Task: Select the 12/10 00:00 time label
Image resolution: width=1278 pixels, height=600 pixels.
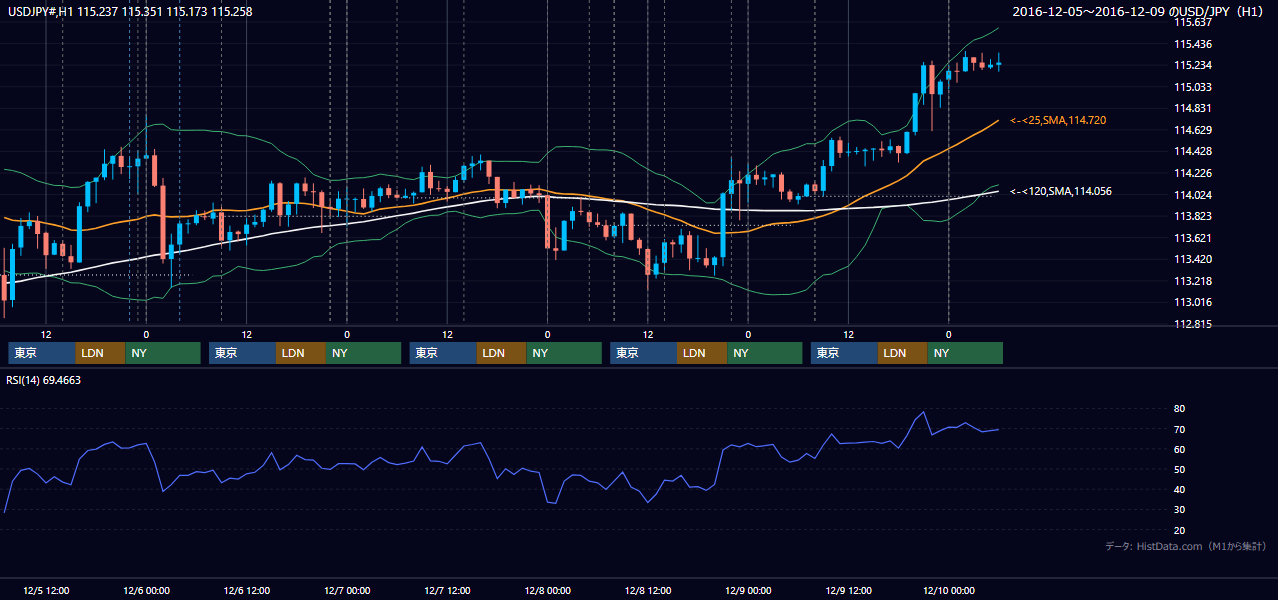Action: coord(949,591)
